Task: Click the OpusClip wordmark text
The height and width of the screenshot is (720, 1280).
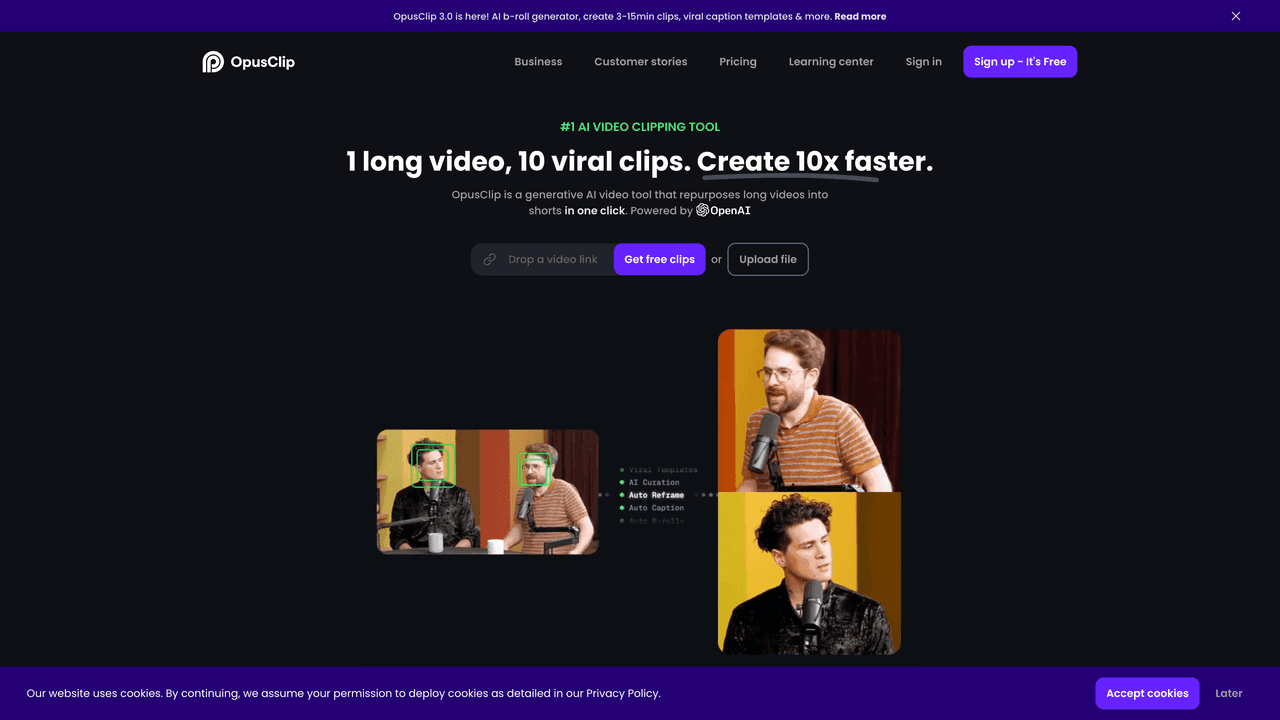Action: click(263, 62)
